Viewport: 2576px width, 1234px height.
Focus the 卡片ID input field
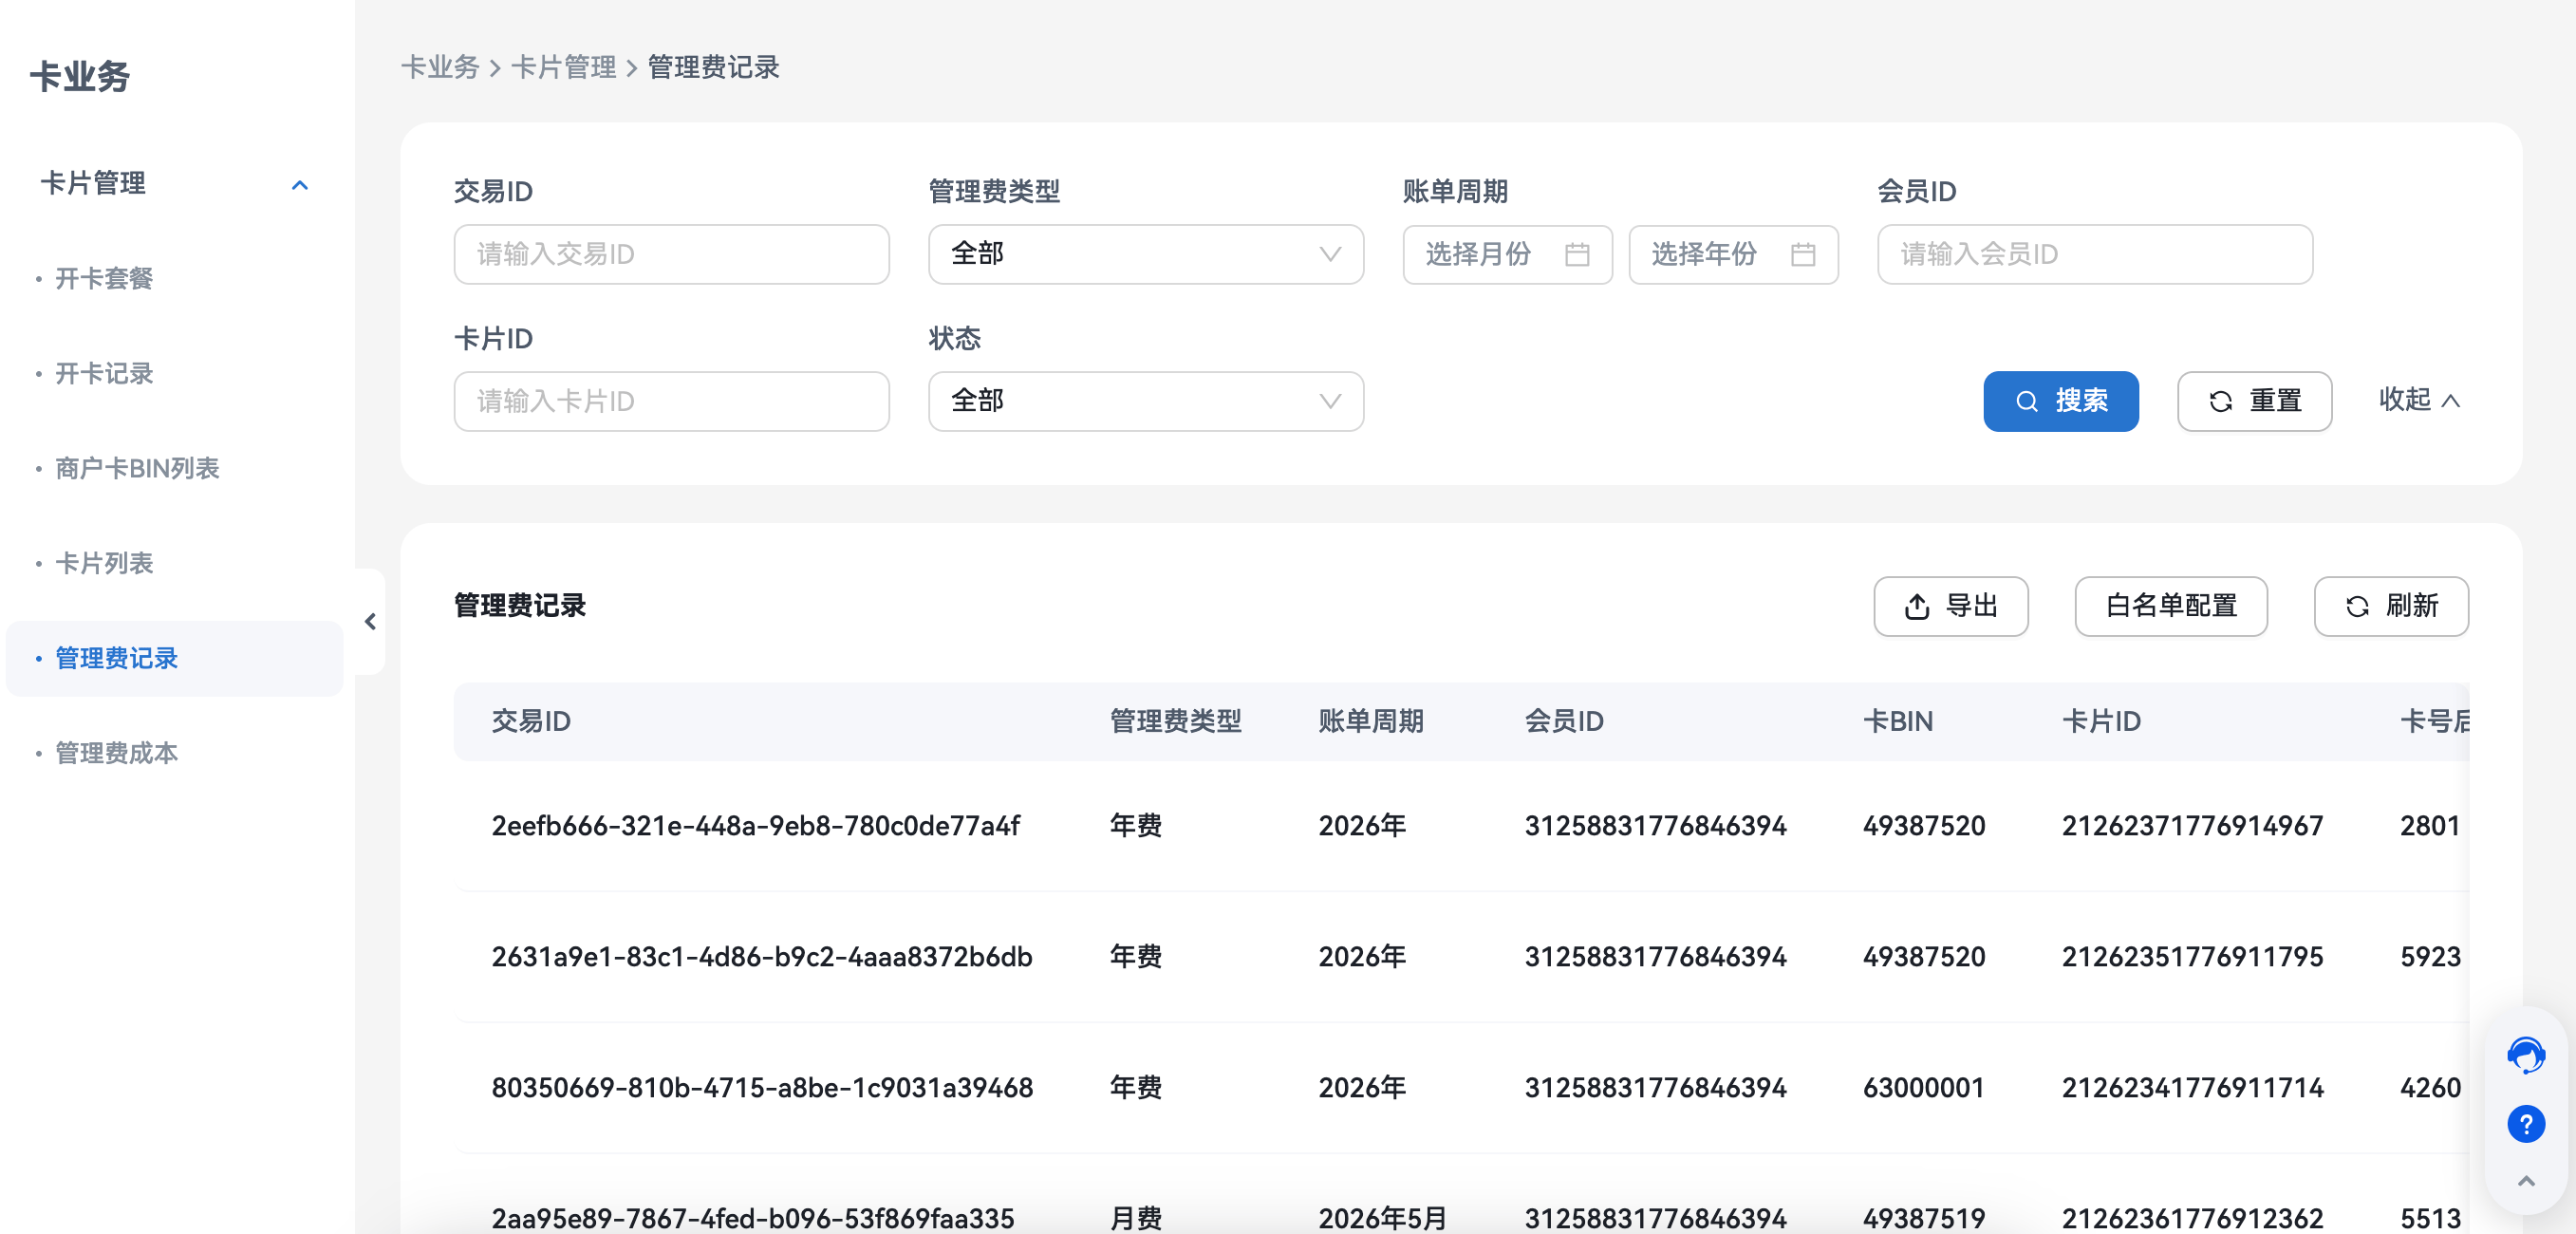point(671,401)
